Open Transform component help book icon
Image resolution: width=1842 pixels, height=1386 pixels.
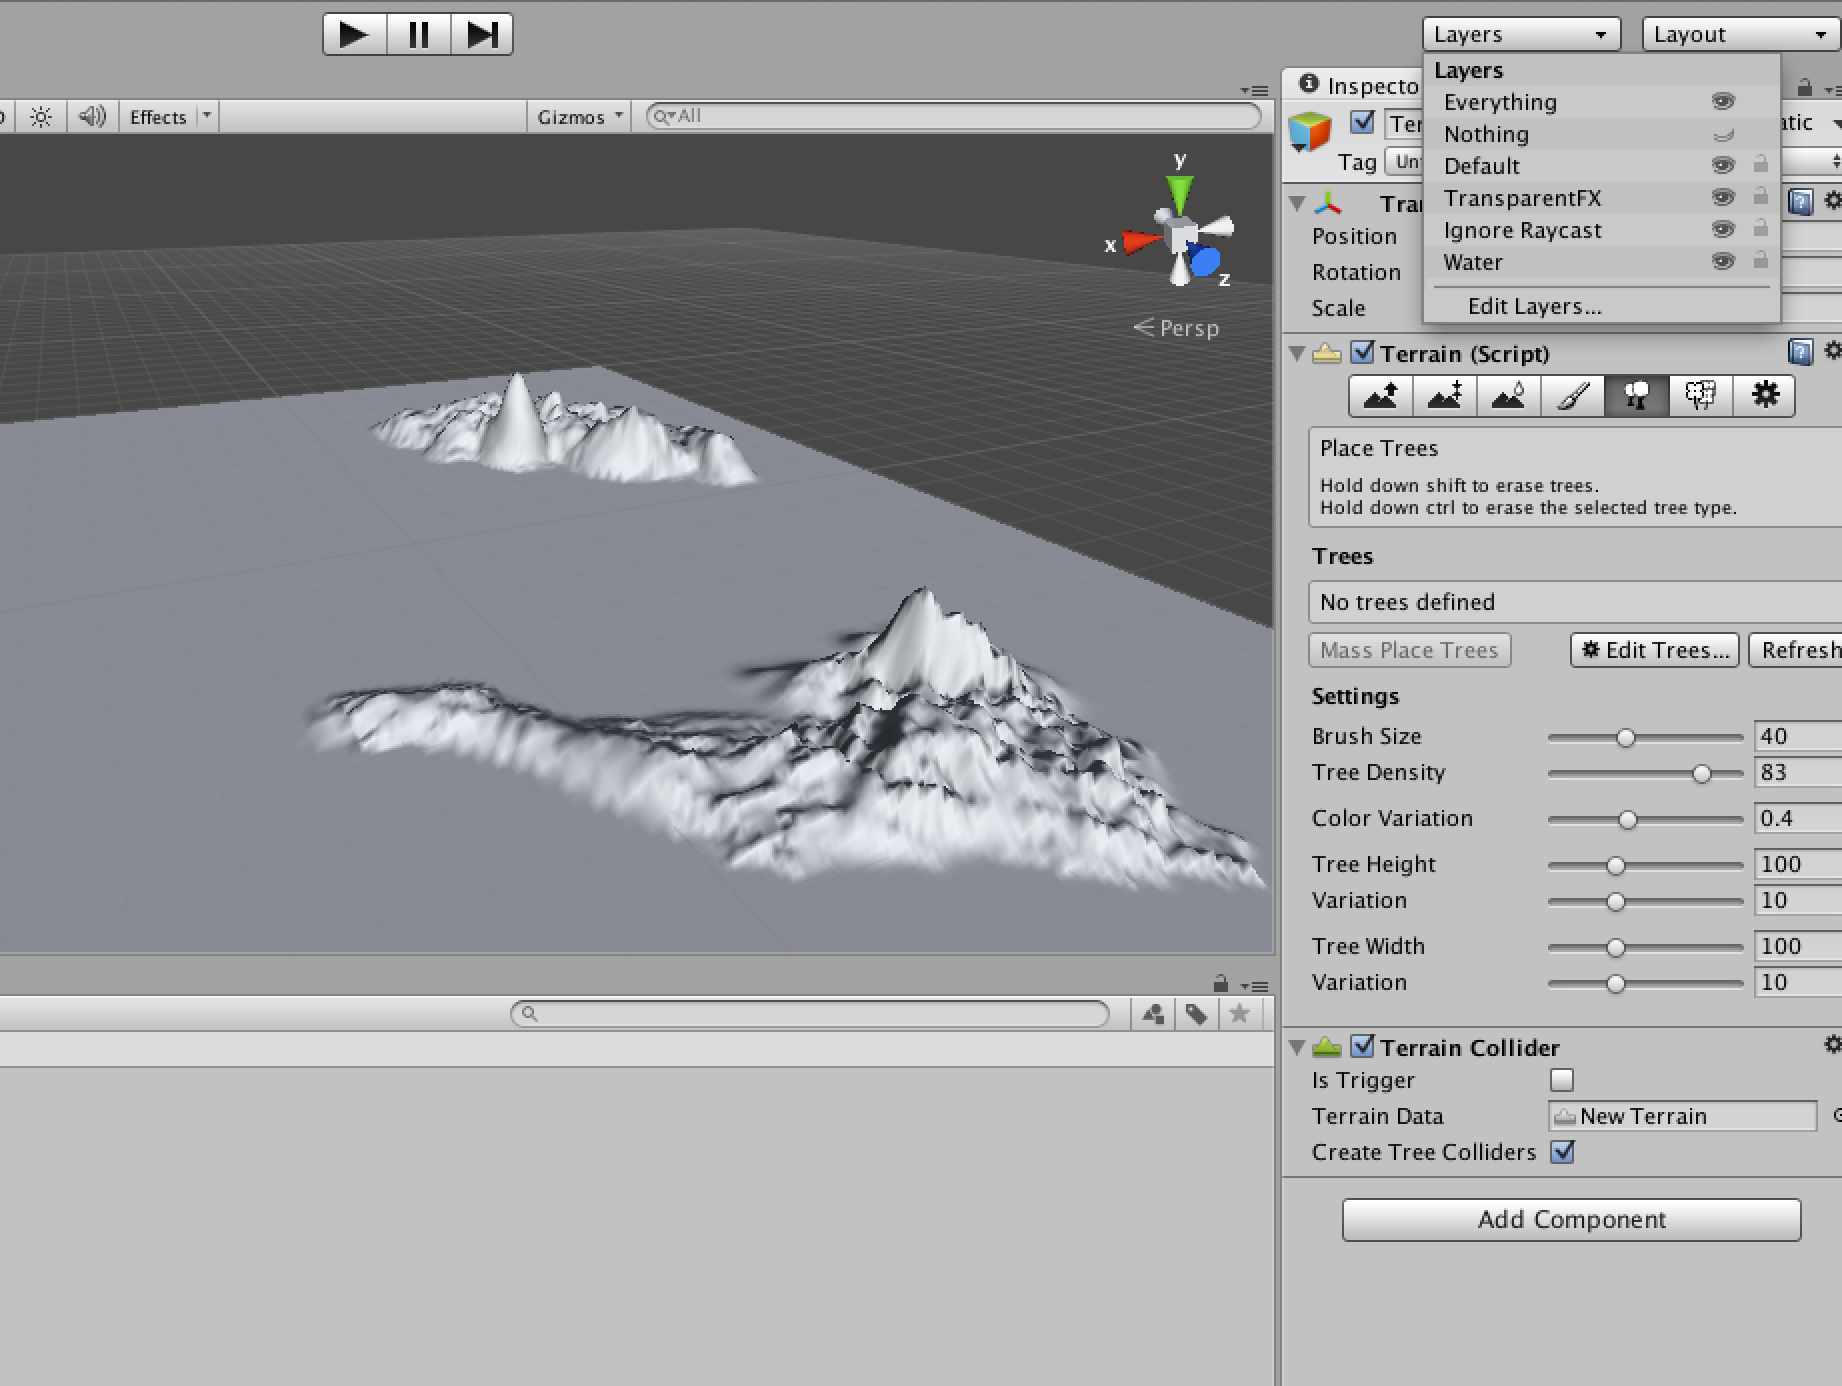1800,203
